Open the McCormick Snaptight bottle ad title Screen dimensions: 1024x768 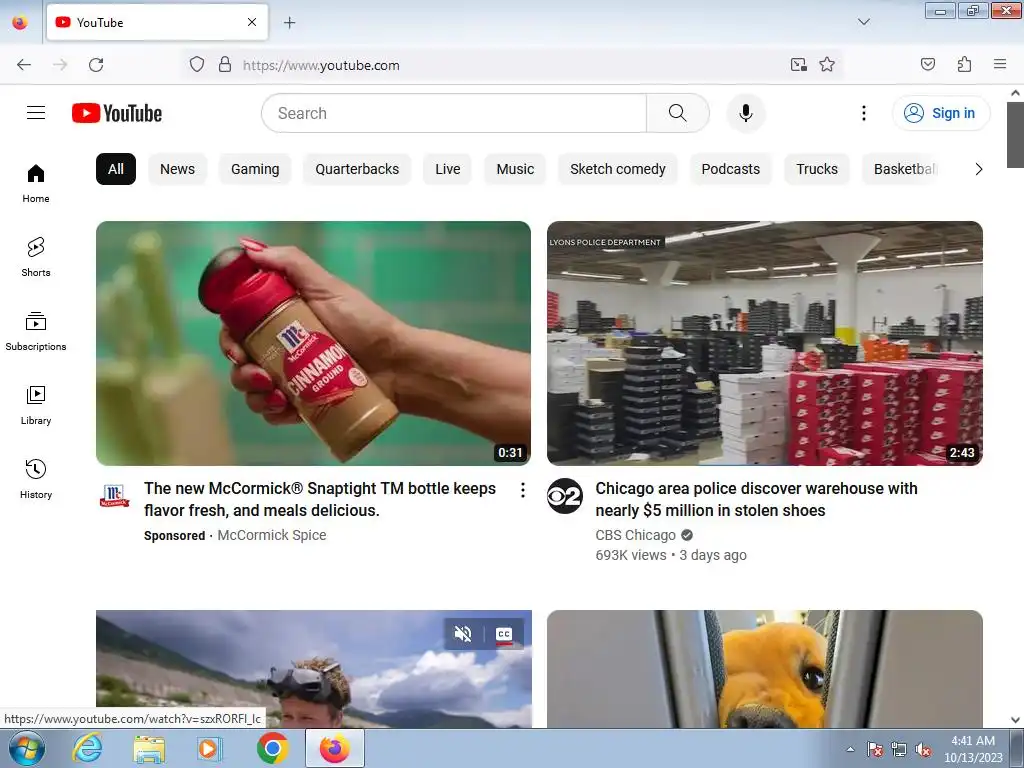320,499
